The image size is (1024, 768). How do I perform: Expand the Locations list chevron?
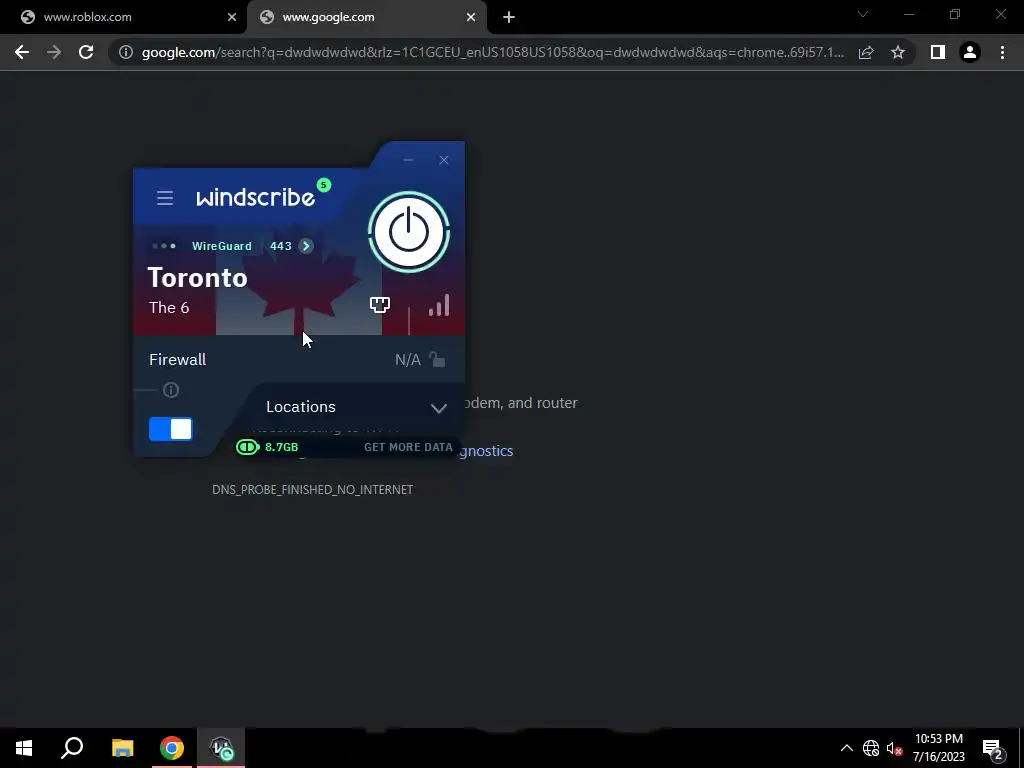(x=439, y=408)
